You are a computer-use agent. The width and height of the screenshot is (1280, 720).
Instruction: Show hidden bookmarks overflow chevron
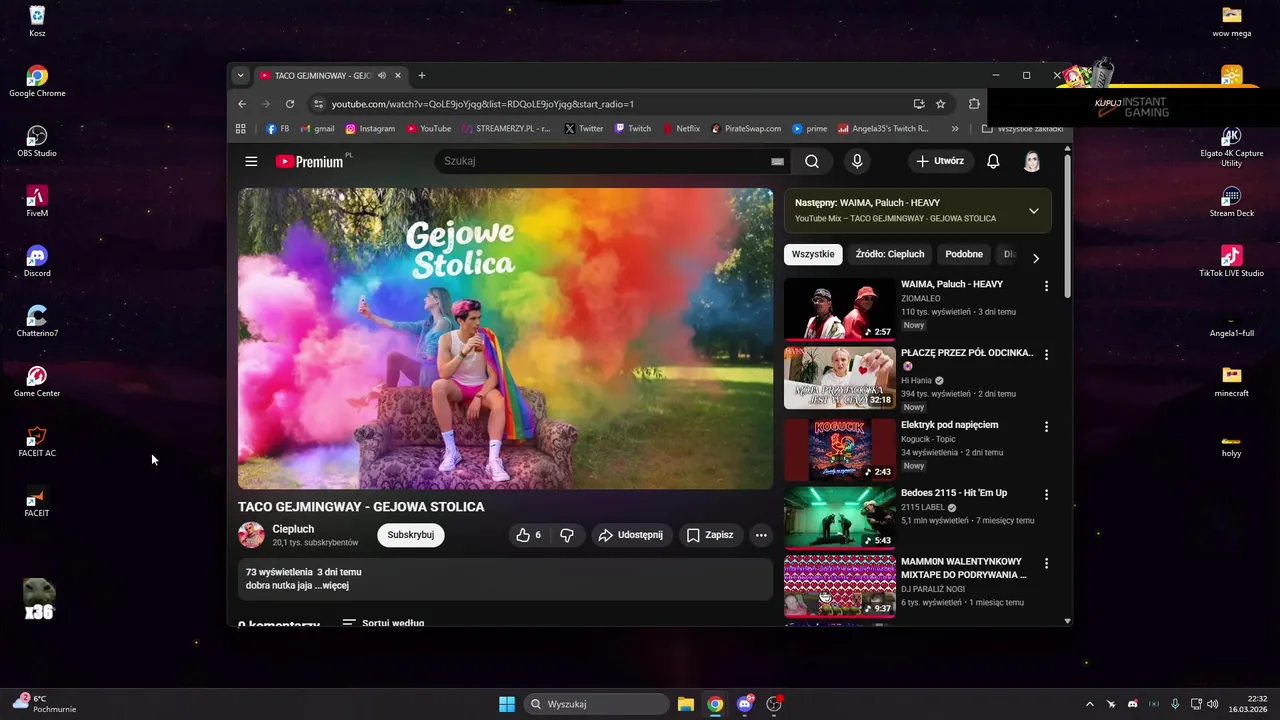click(955, 129)
